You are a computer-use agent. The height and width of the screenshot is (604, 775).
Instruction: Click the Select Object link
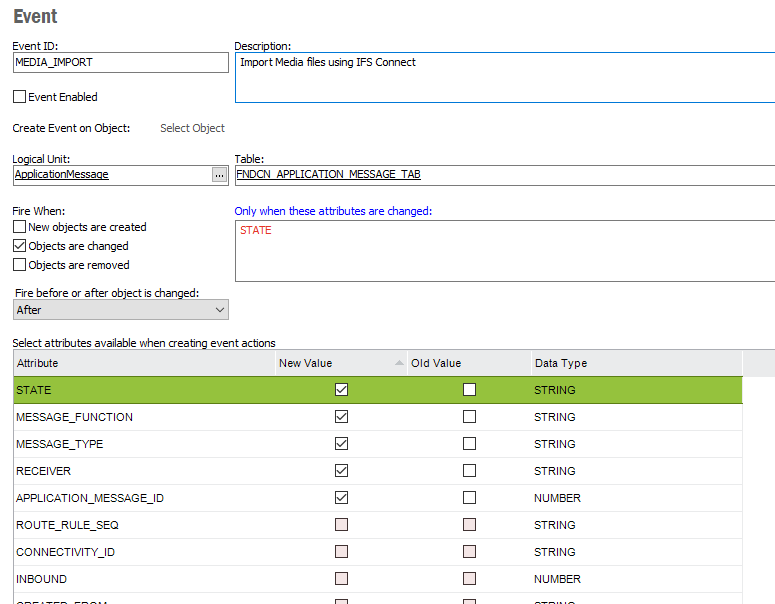pos(192,128)
